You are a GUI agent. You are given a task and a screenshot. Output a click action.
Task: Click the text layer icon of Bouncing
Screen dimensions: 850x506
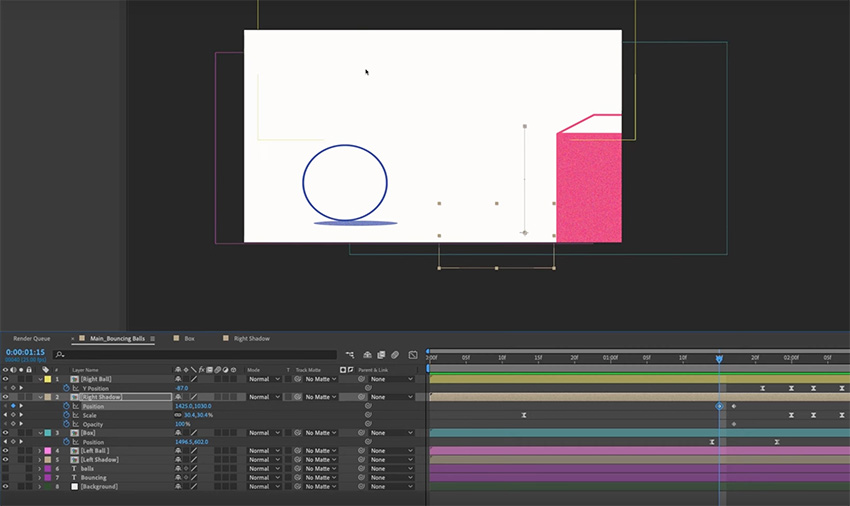tap(74, 478)
